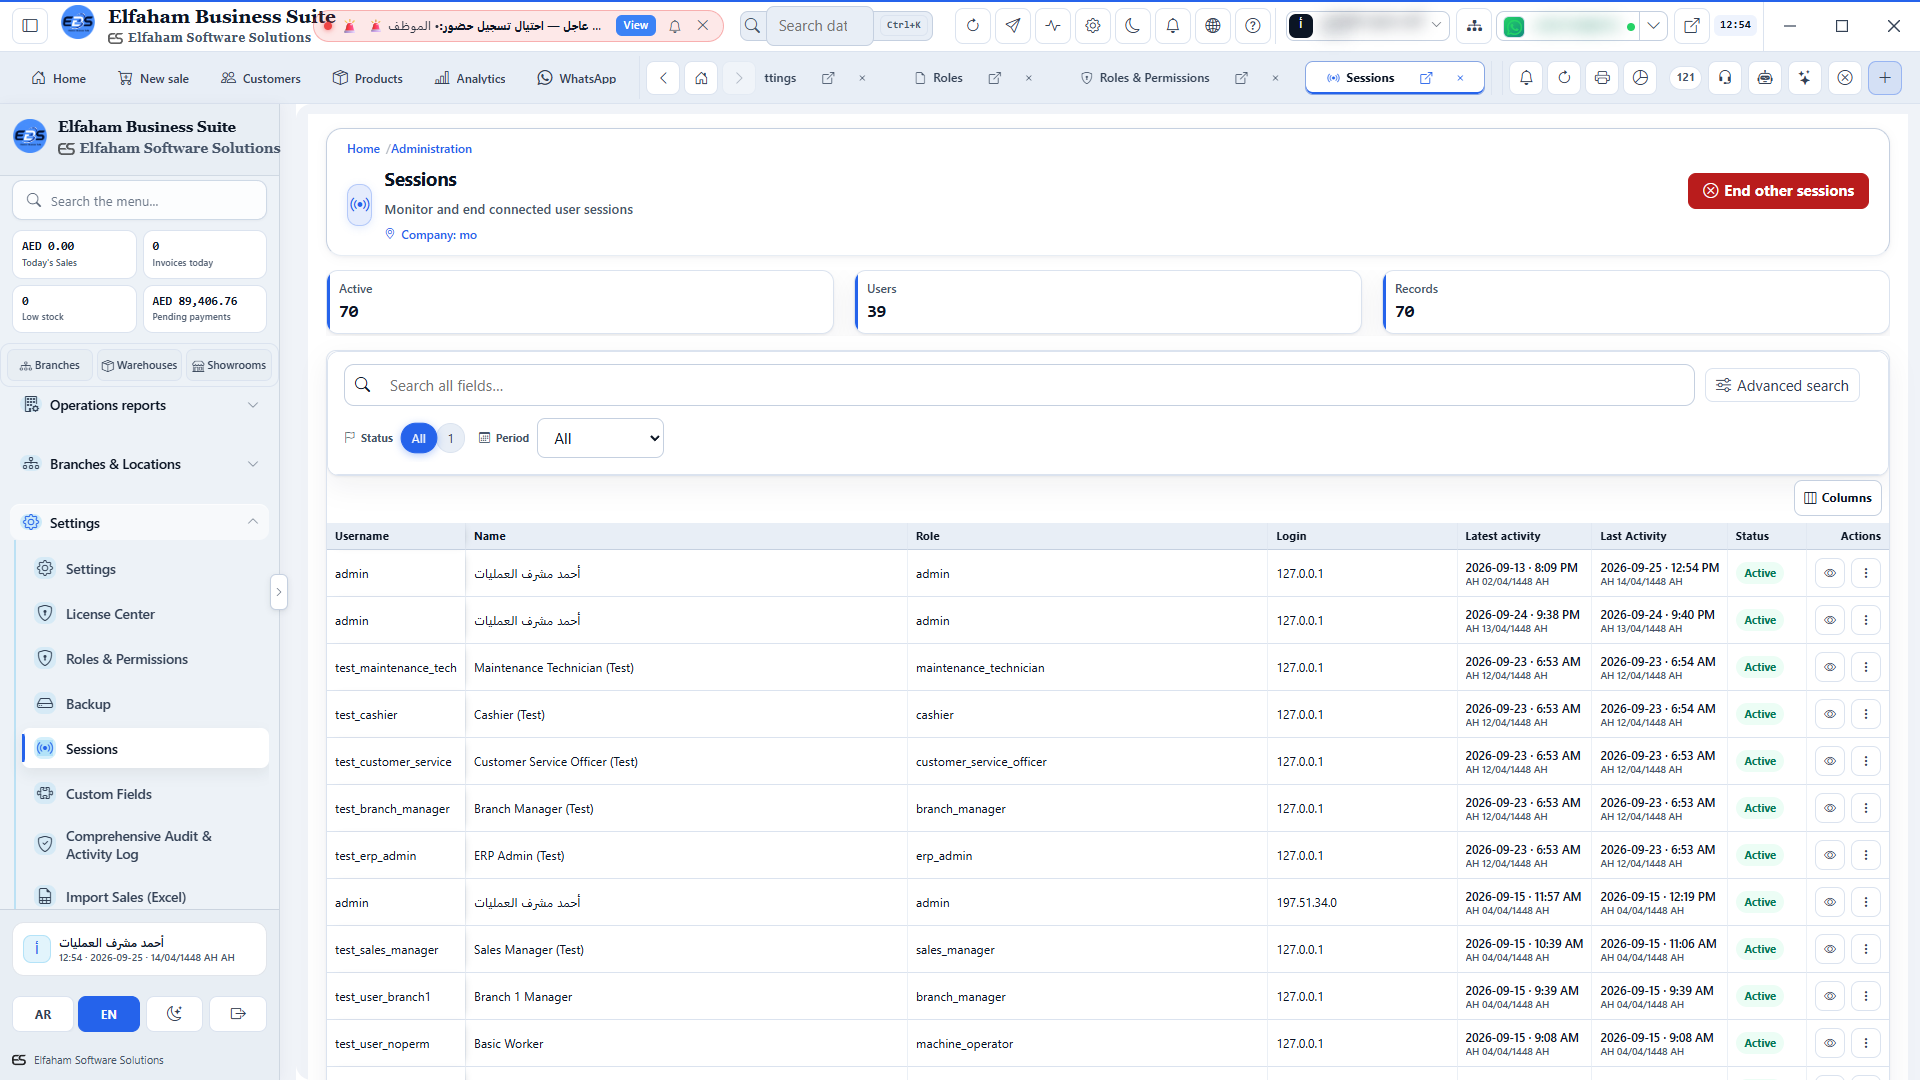Switch language to AR
This screenshot has width=1920, height=1080.
coord(43,1014)
